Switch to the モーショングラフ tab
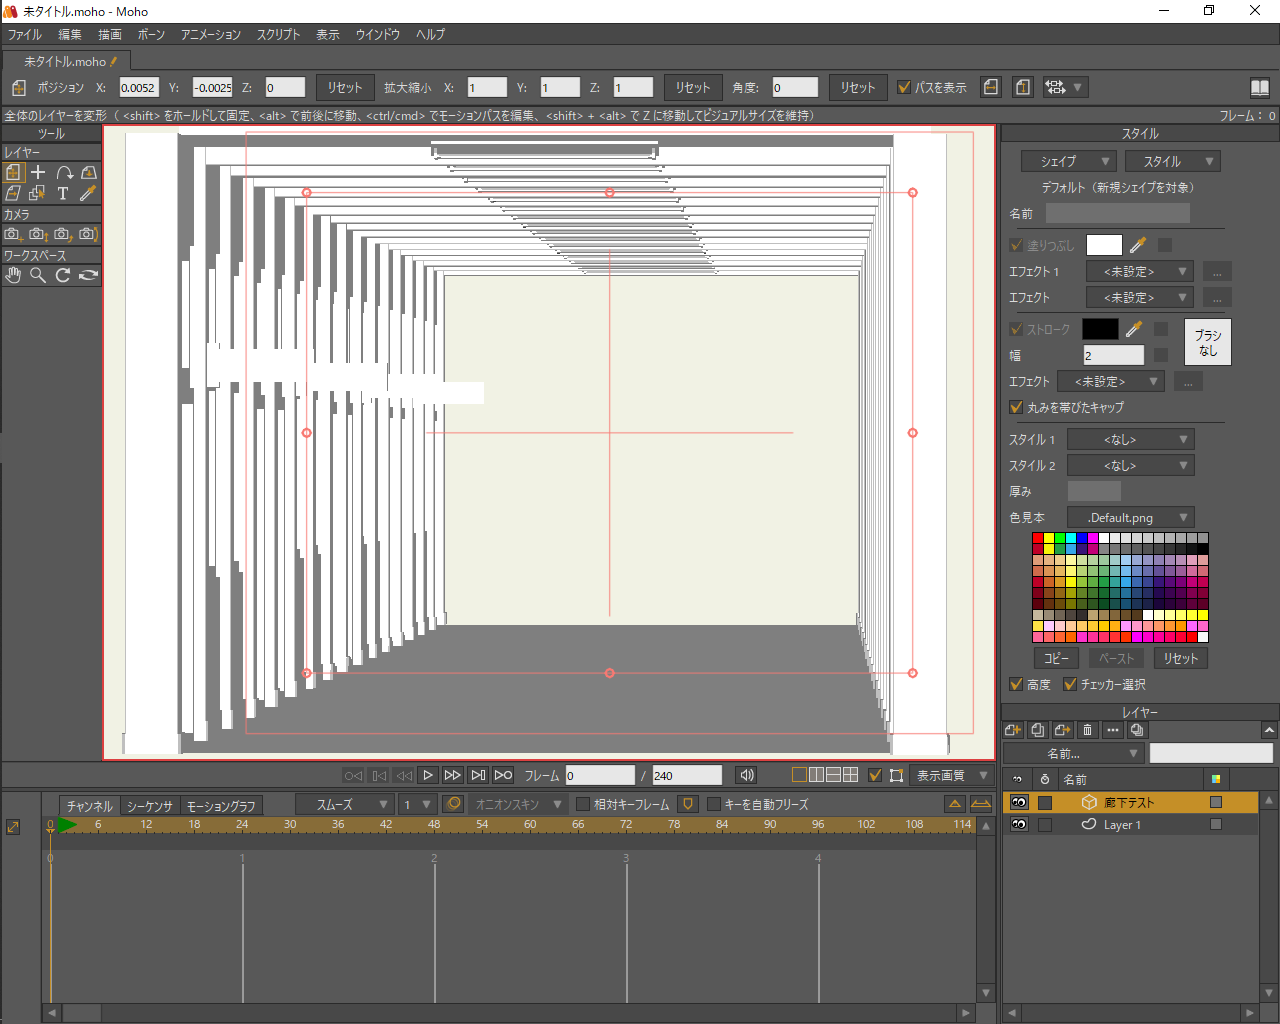Image resolution: width=1280 pixels, height=1024 pixels. click(x=221, y=806)
